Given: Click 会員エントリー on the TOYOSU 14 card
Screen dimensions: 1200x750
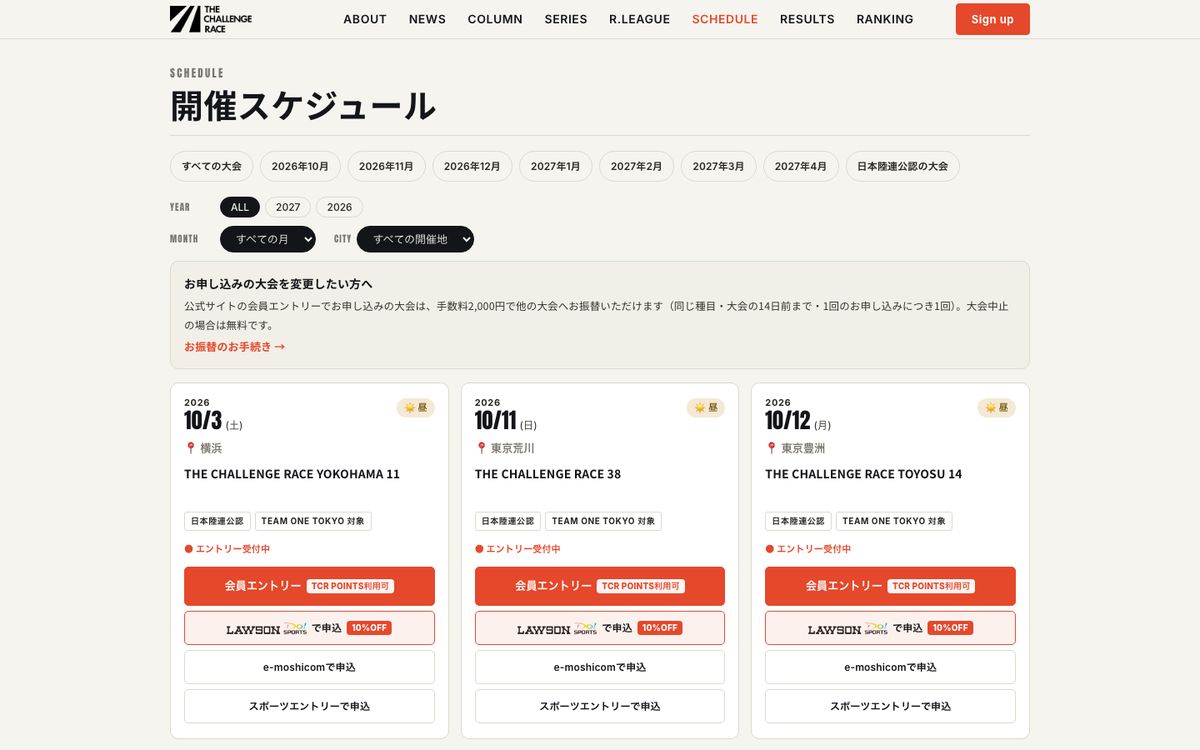Looking at the screenshot, I should tap(890, 586).
